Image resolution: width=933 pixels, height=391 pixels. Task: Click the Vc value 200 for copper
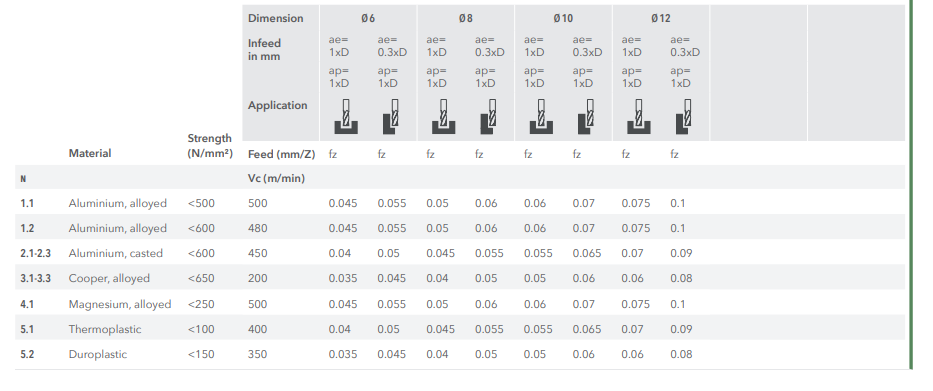[258, 279]
